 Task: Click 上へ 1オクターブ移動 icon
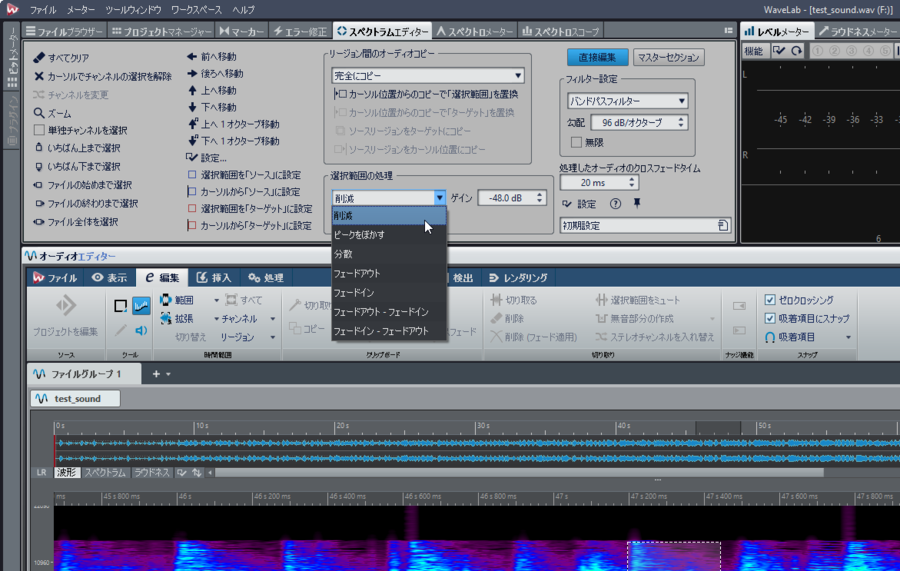(x=193, y=124)
